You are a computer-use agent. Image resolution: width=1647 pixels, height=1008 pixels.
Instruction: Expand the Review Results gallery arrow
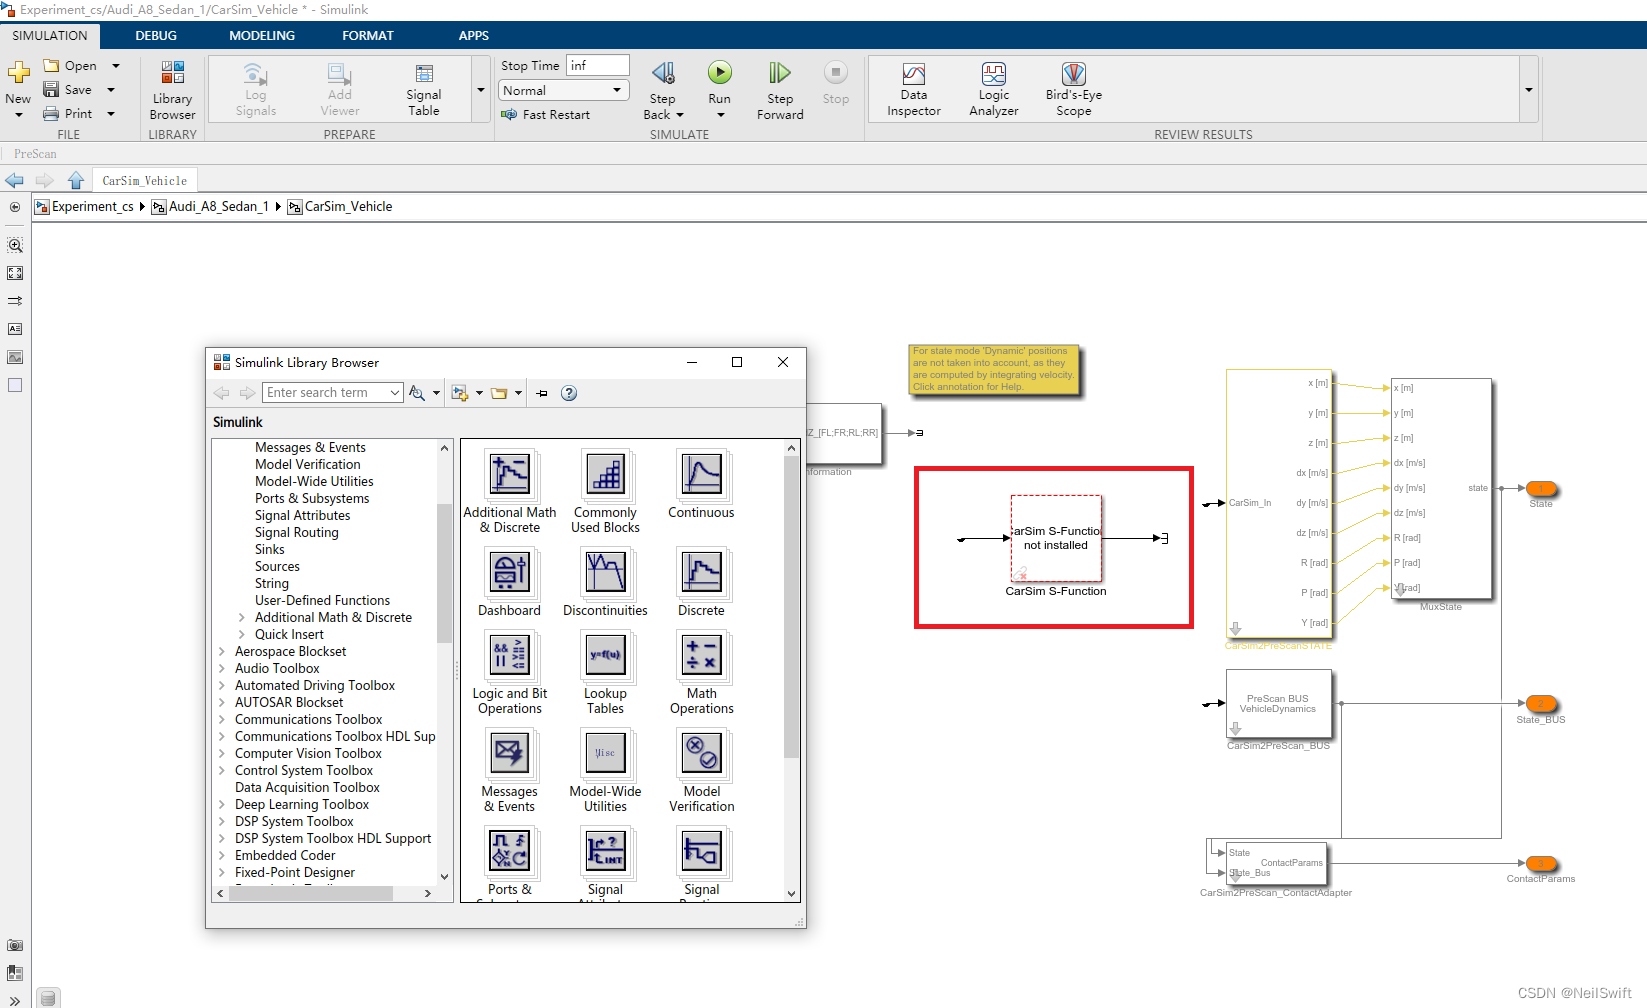[1529, 90]
